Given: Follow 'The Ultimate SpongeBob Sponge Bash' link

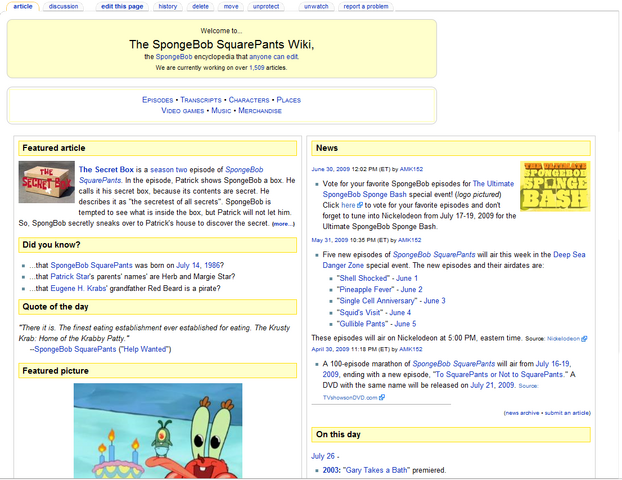Looking at the screenshot, I should (418, 189).
